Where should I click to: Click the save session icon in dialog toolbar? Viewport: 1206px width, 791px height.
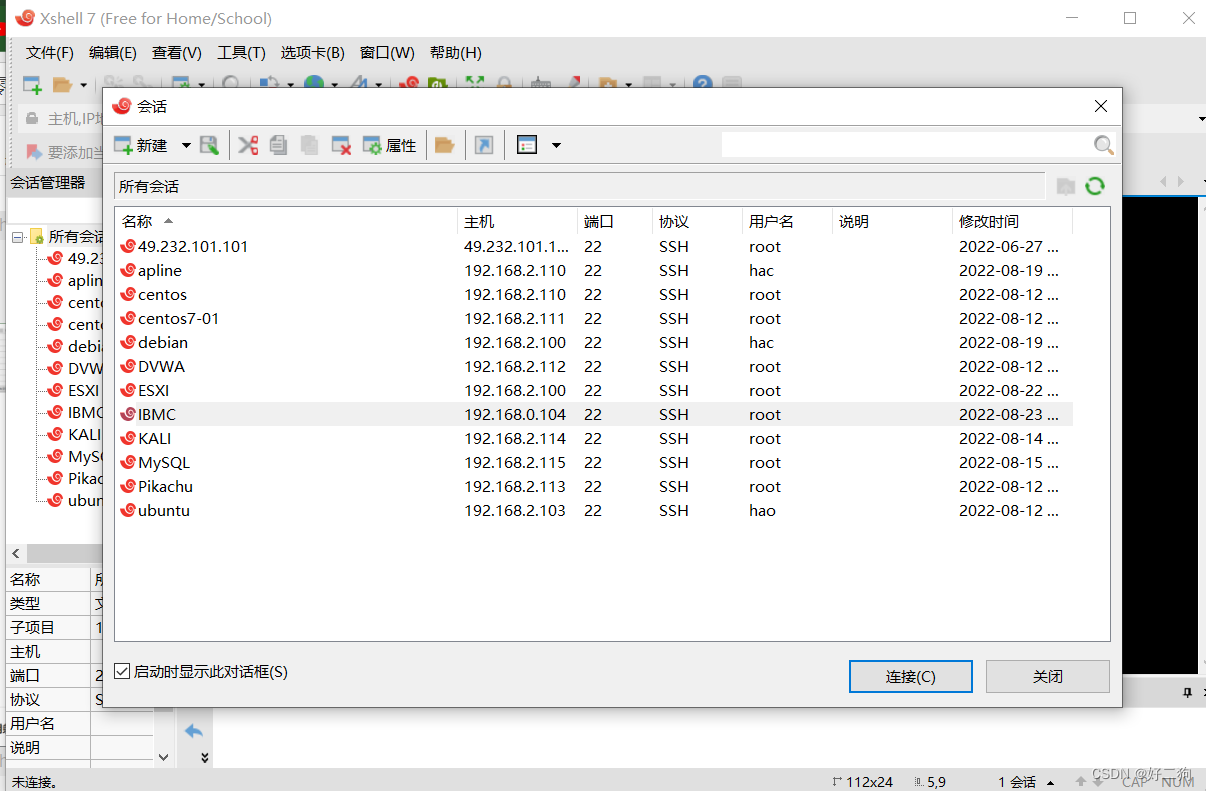point(209,146)
